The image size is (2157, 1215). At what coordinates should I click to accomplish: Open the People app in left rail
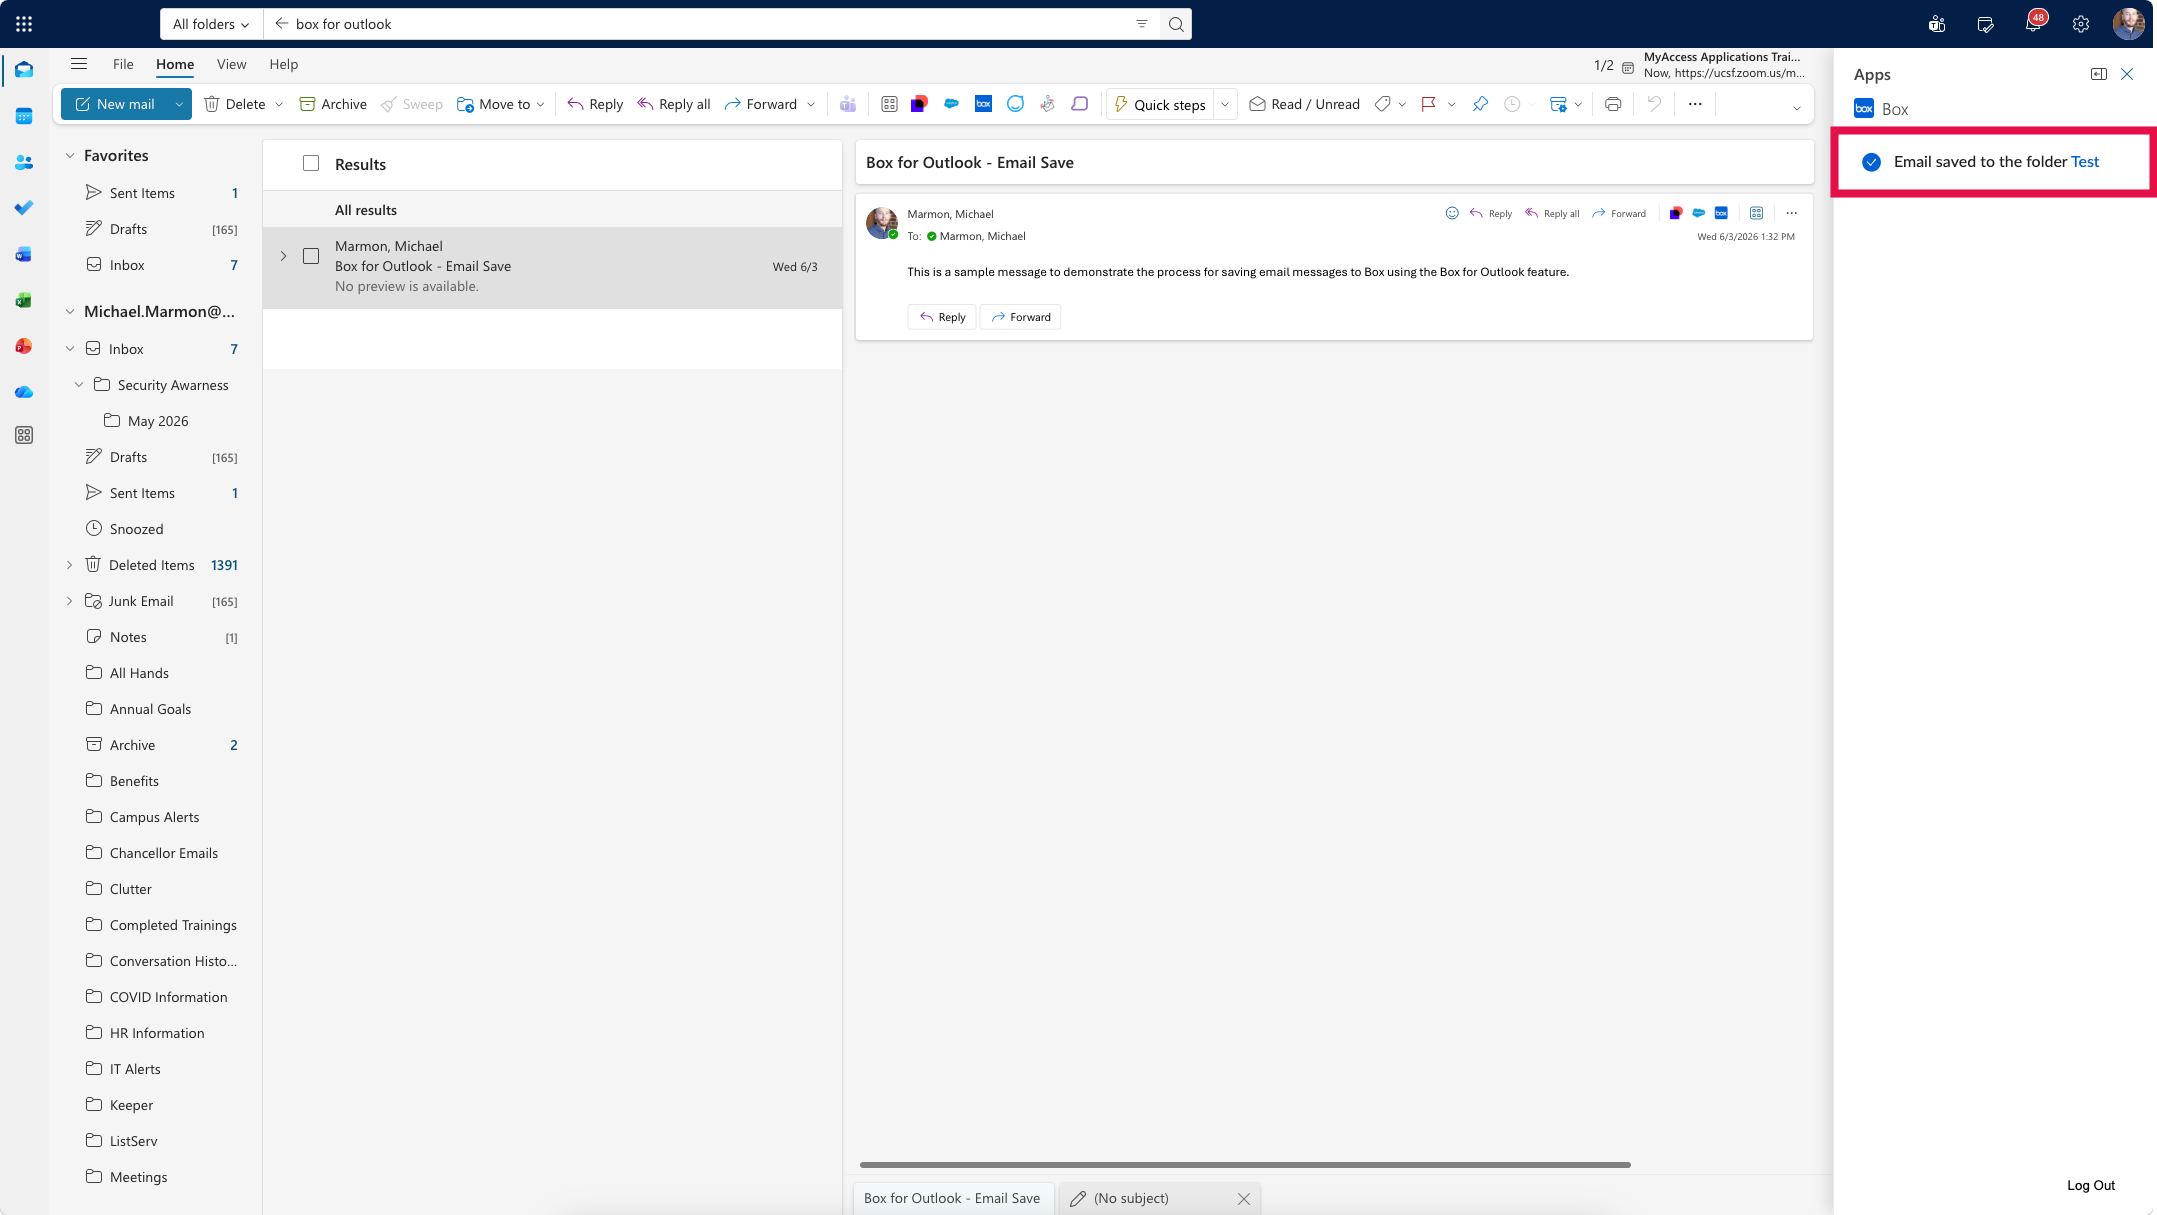coord(24,162)
